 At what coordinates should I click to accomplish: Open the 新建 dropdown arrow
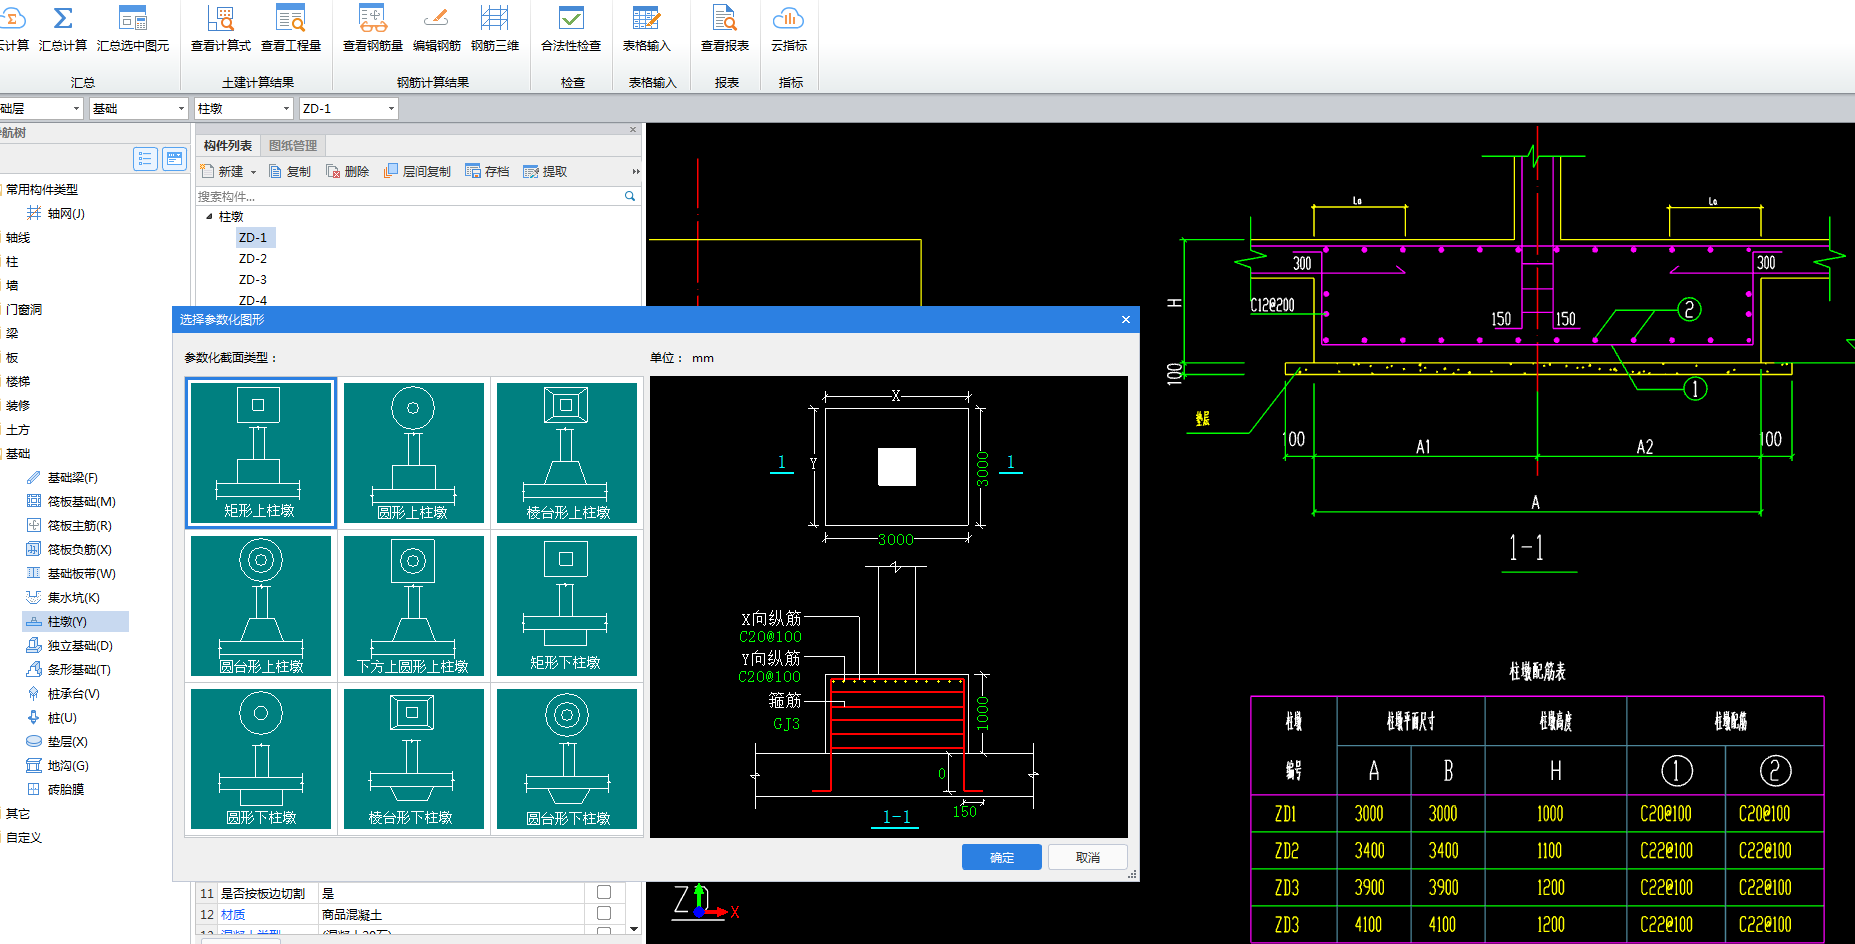coord(253,173)
